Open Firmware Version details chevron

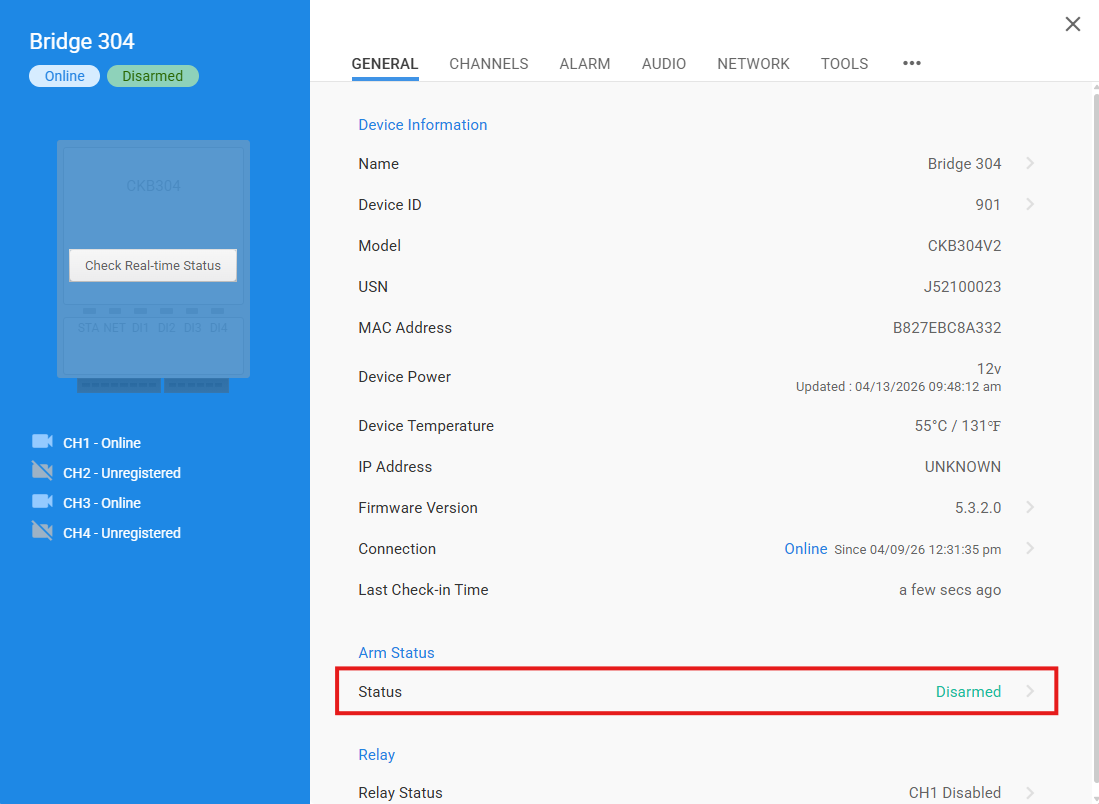1030,507
